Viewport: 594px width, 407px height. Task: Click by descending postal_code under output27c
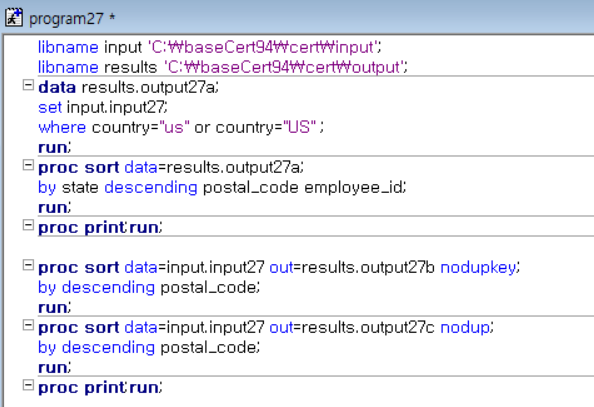149,348
